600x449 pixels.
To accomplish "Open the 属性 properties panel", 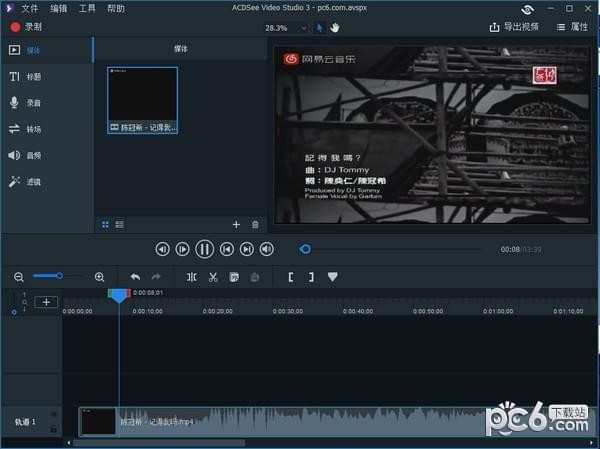I will tap(572, 27).
